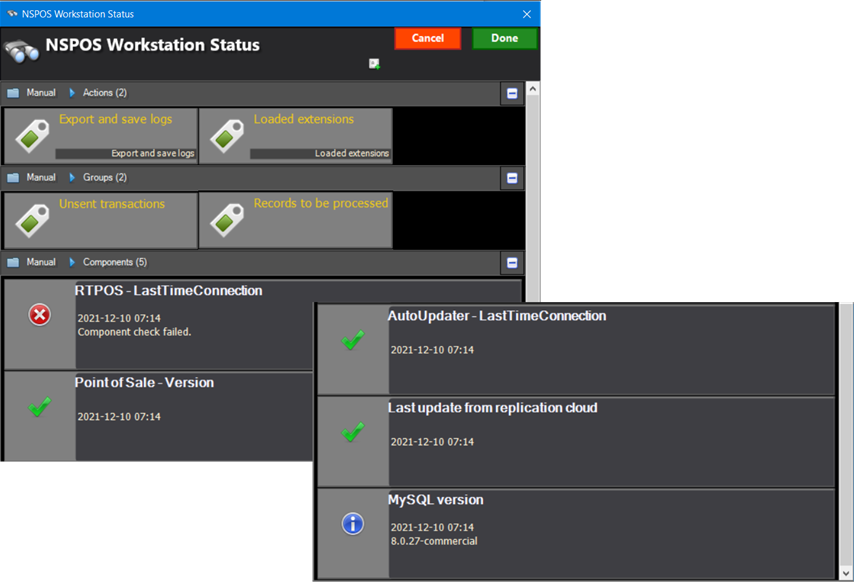Click the folder icon beside Components Manual
Screen dimensions: 854x582
(13, 262)
